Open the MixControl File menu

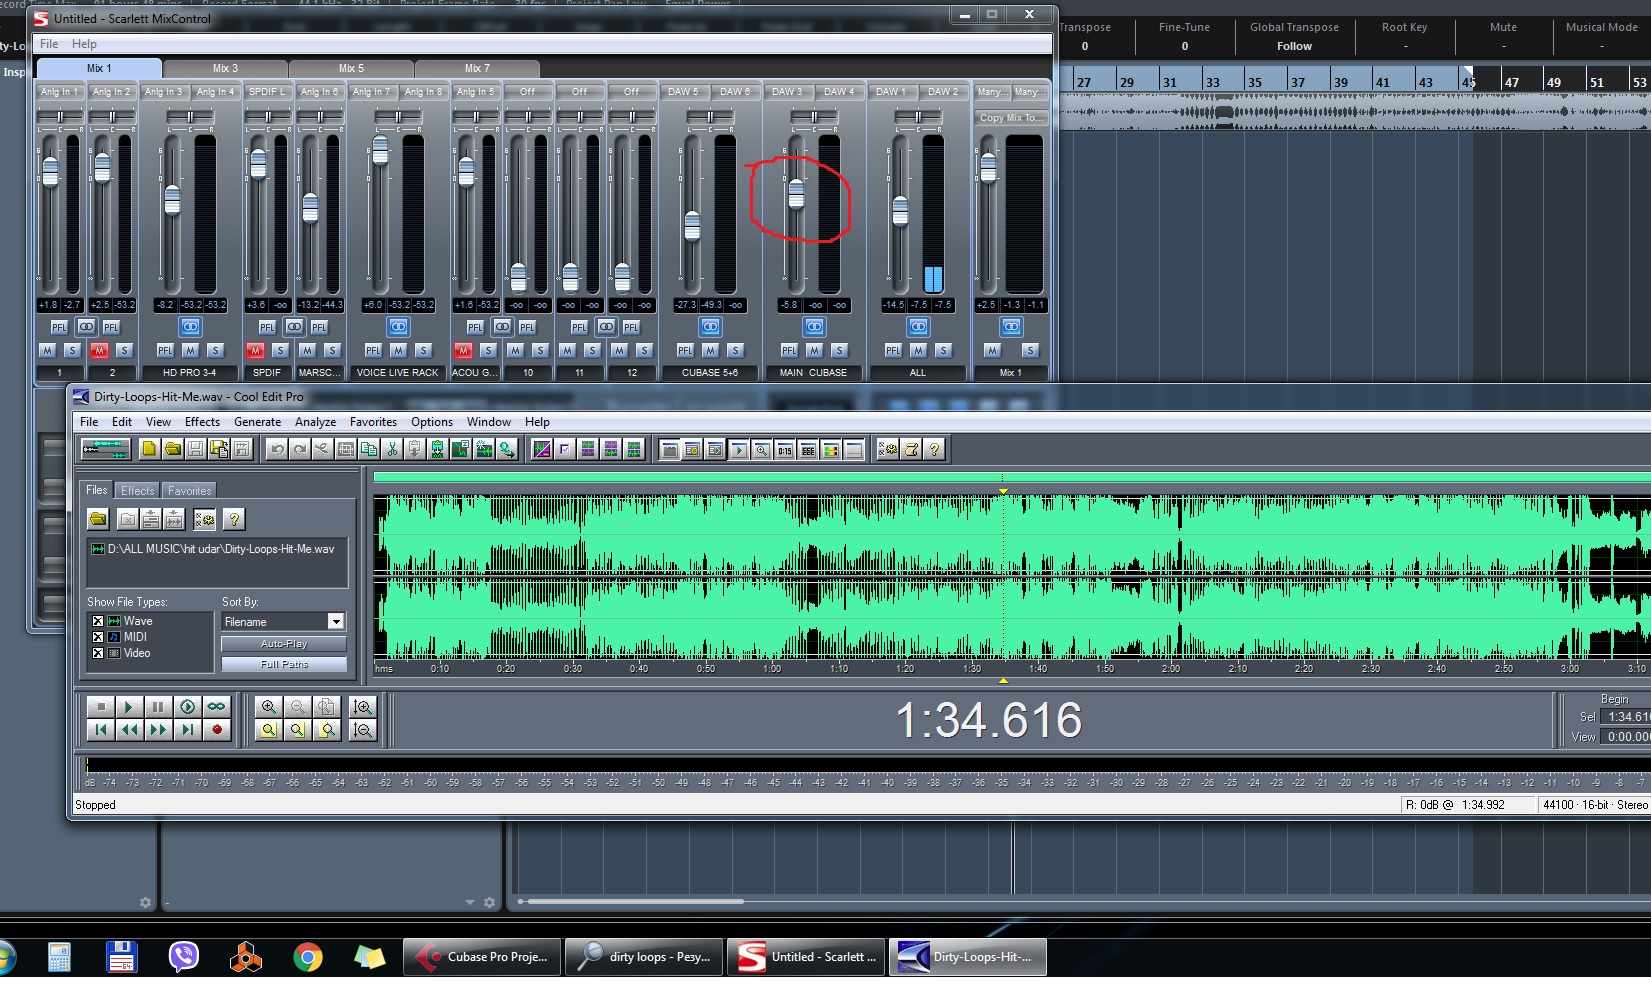coord(49,44)
